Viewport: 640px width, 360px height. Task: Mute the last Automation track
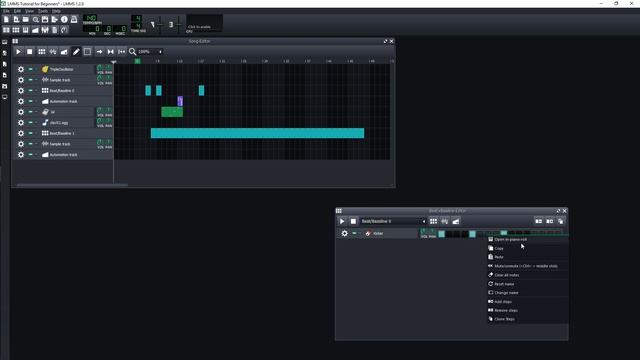[x=30, y=155]
